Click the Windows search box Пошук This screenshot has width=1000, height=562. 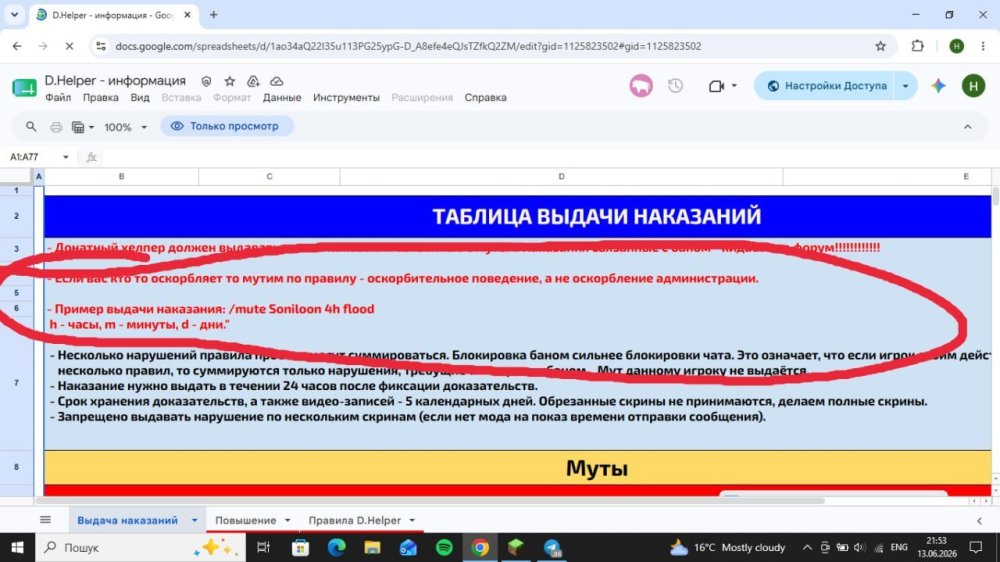140,547
